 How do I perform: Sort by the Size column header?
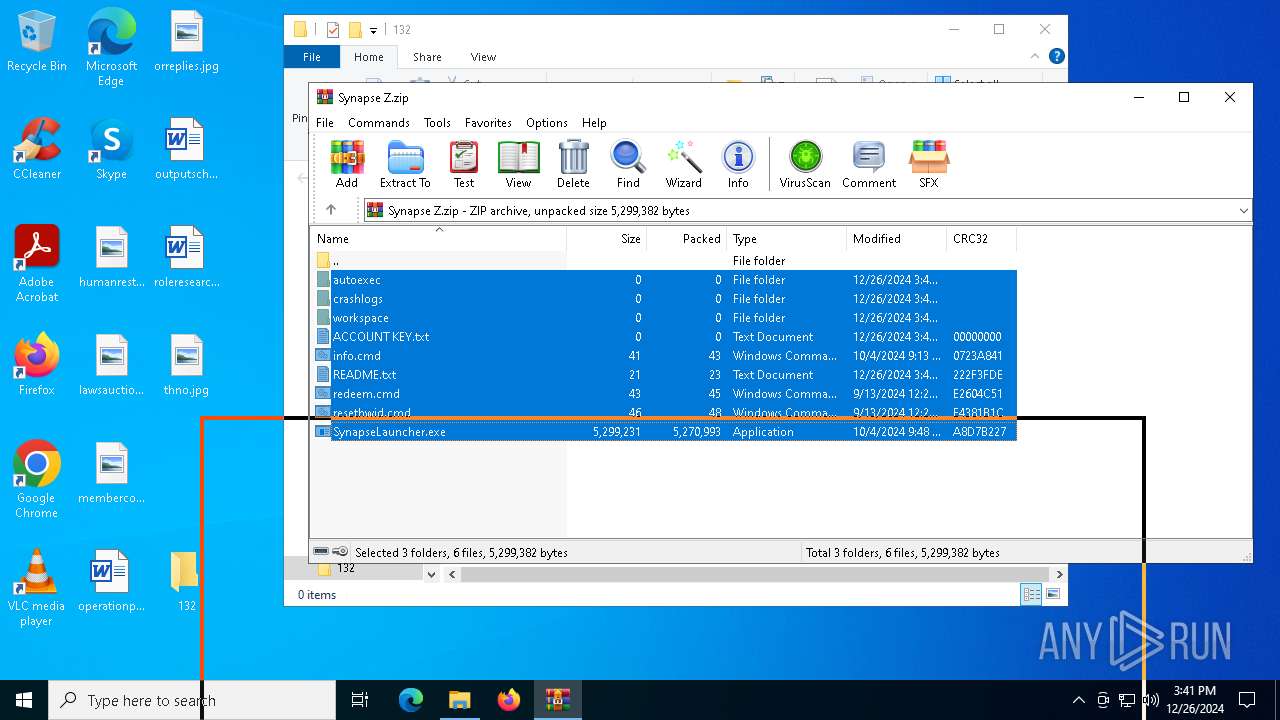pyautogui.click(x=606, y=239)
